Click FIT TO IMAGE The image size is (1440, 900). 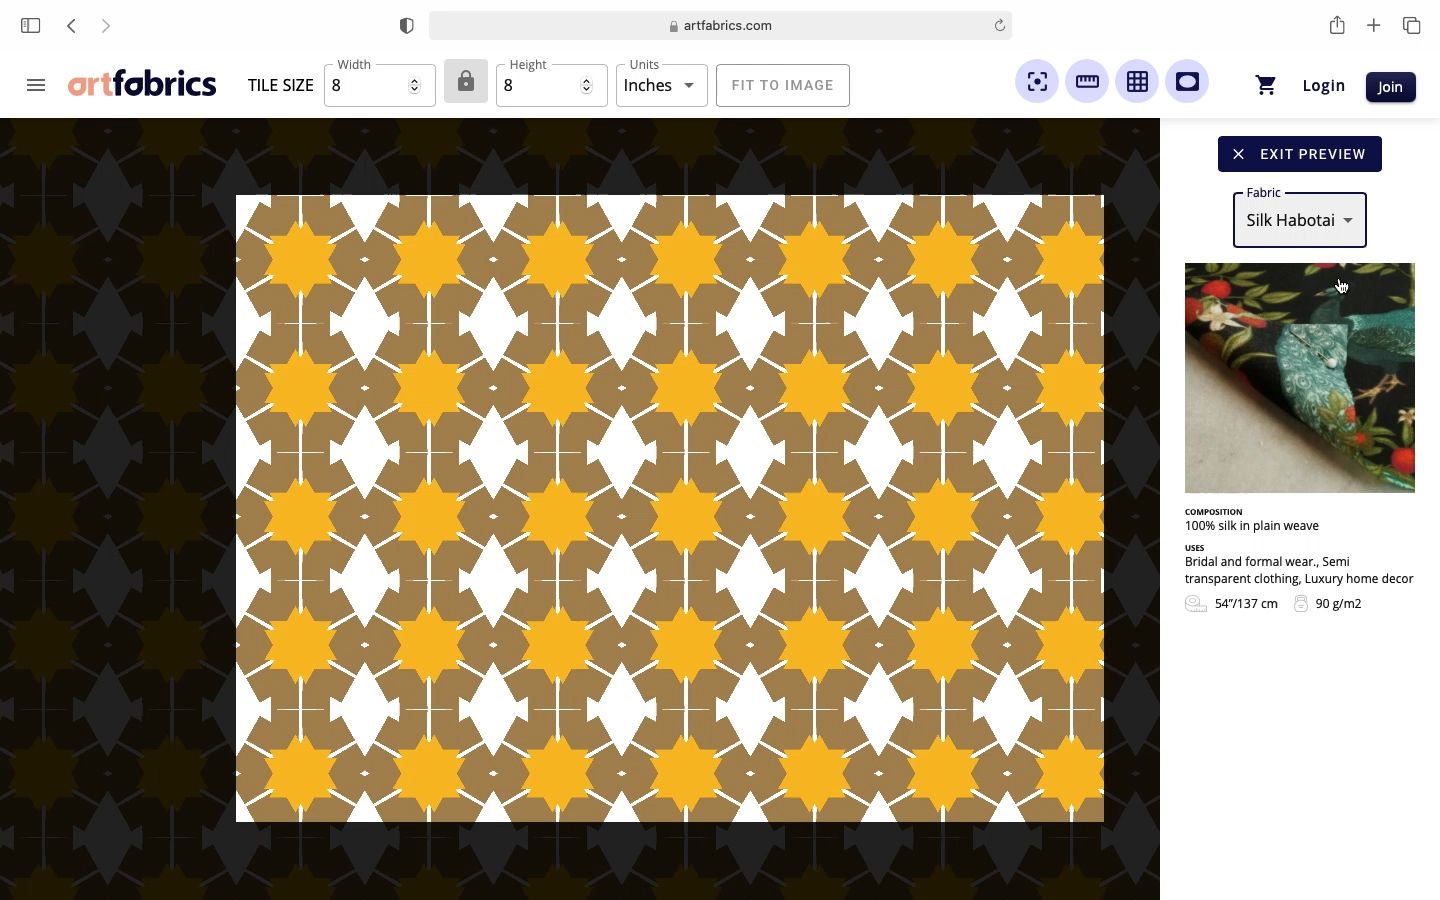pyautogui.click(x=783, y=85)
